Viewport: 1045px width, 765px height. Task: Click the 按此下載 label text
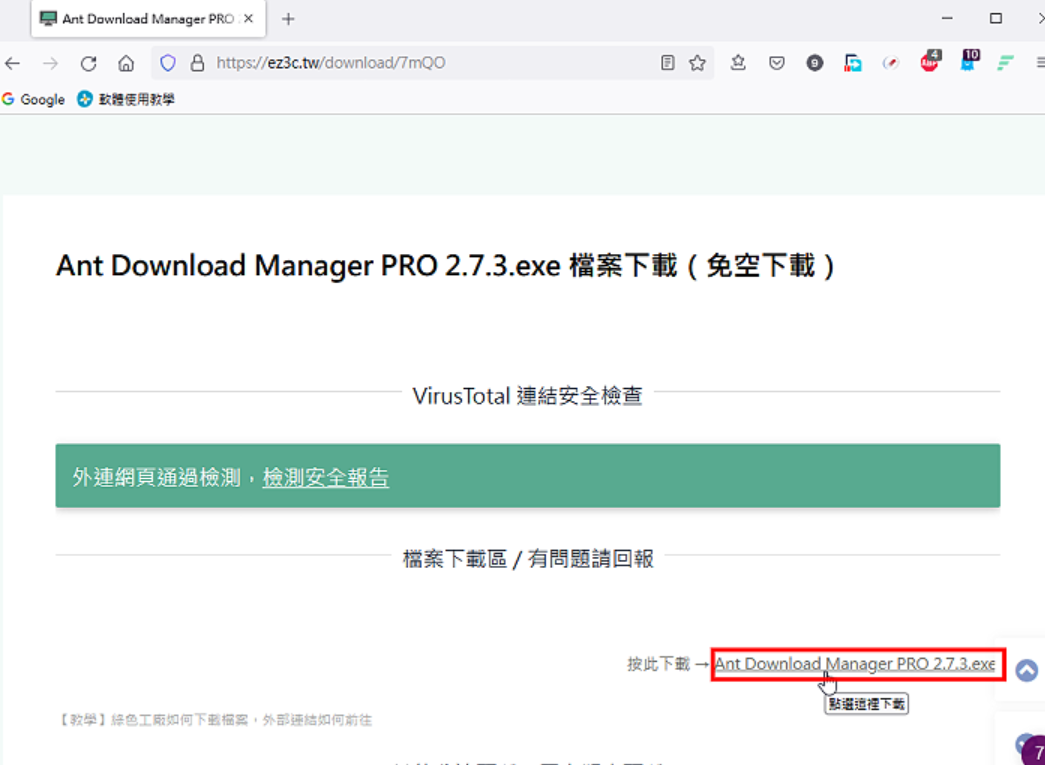tap(658, 664)
